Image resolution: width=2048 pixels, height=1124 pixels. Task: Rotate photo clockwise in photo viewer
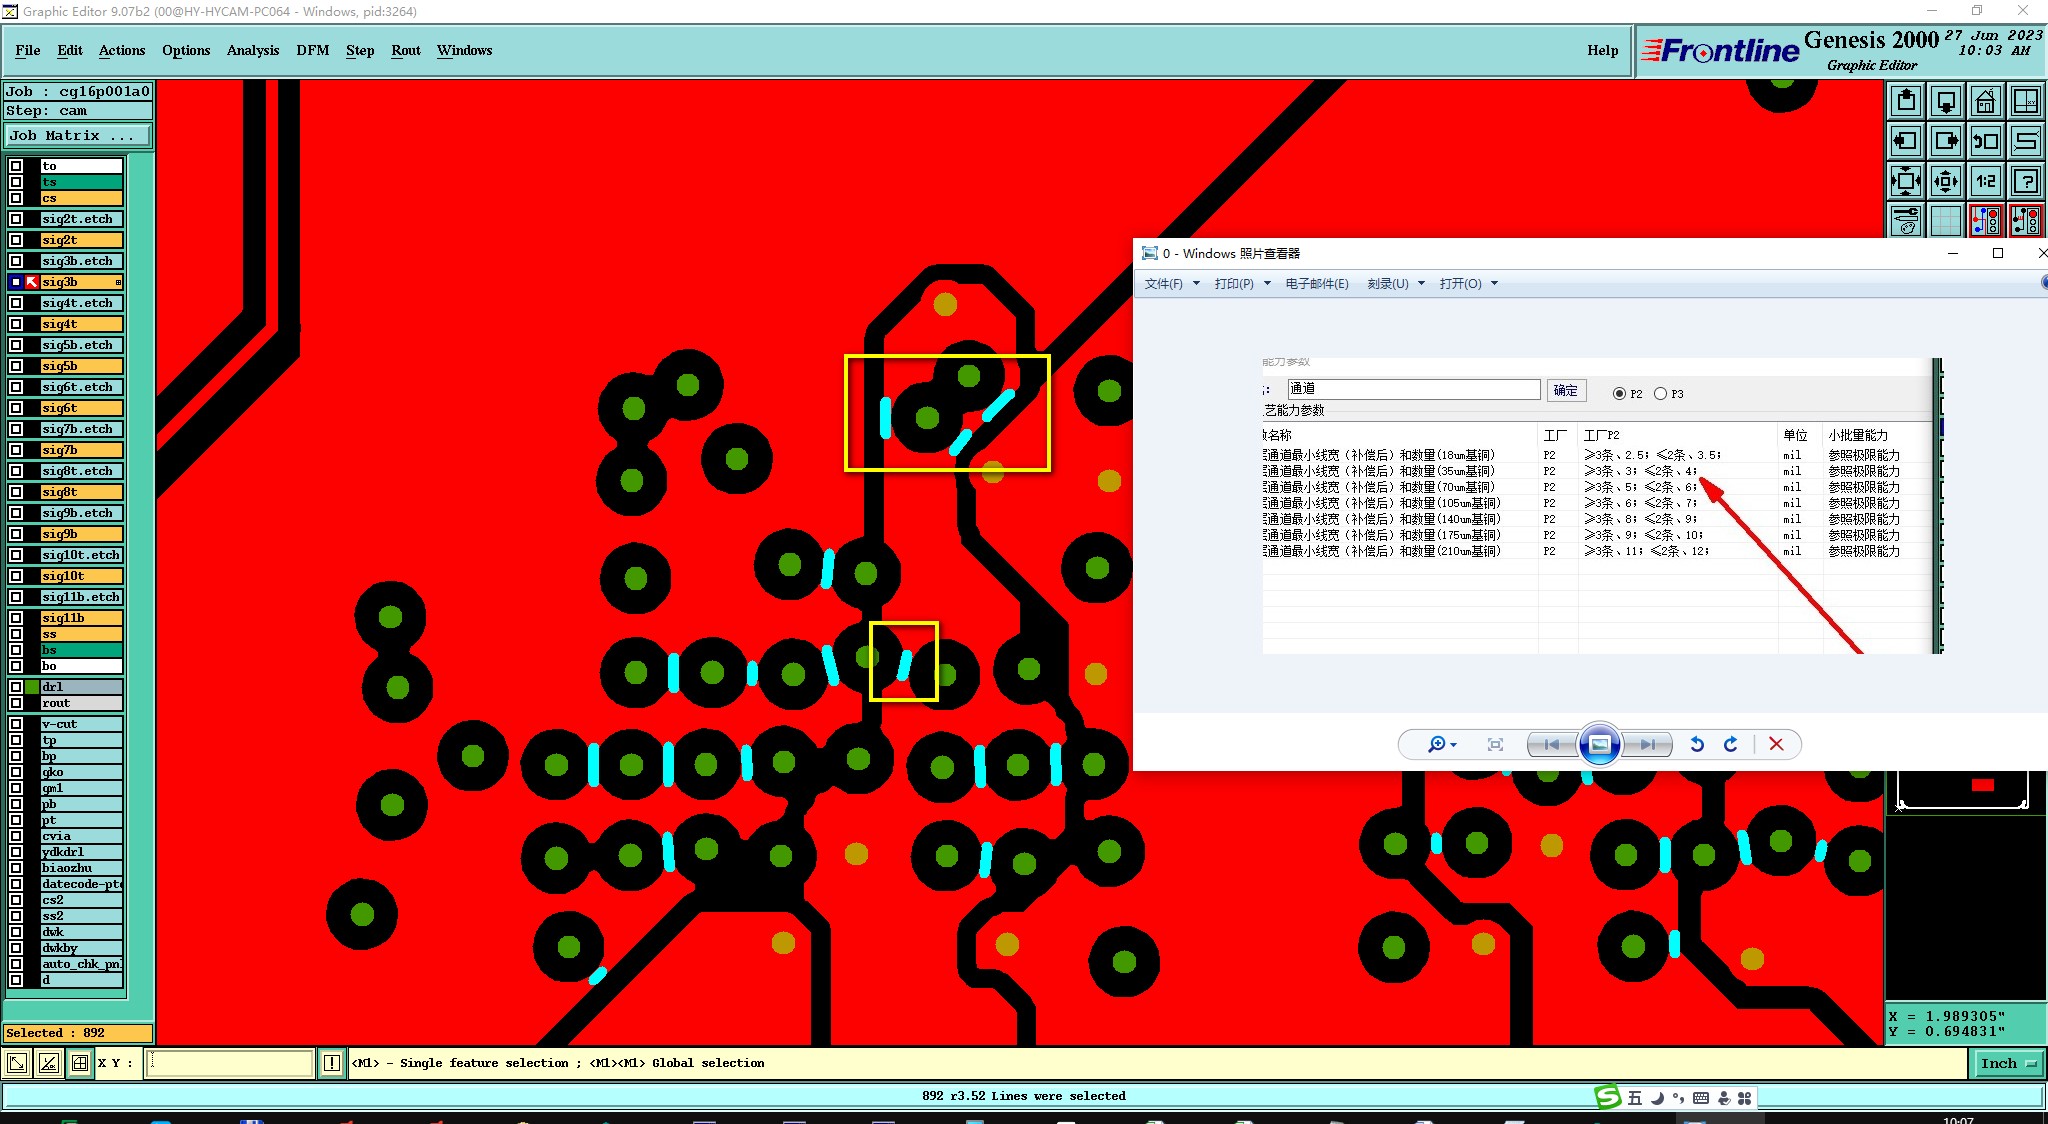point(1731,744)
